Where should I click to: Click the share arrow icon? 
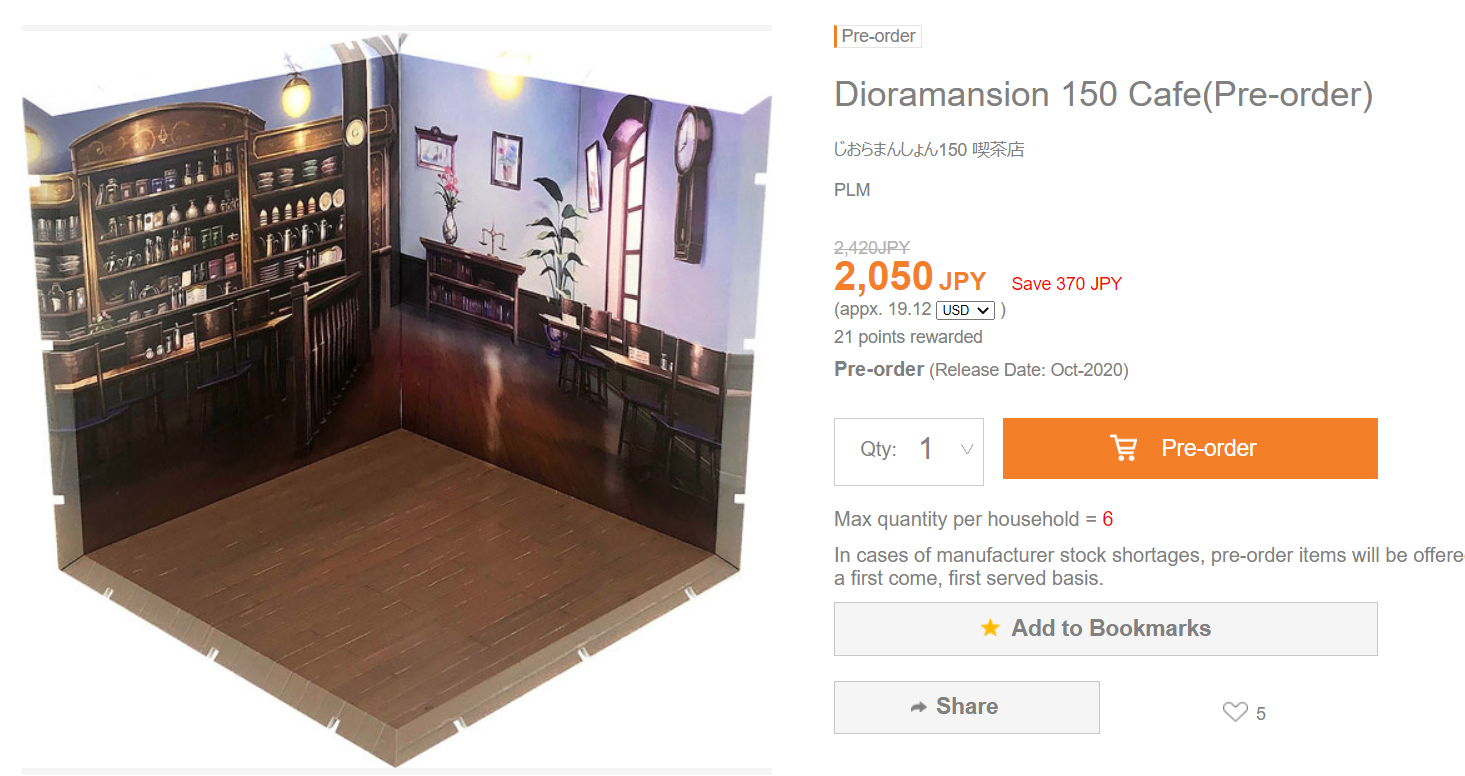click(x=918, y=707)
